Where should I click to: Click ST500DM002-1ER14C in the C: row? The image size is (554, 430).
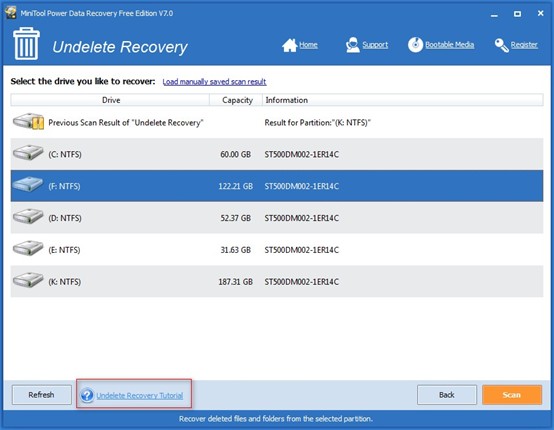[302, 154]
